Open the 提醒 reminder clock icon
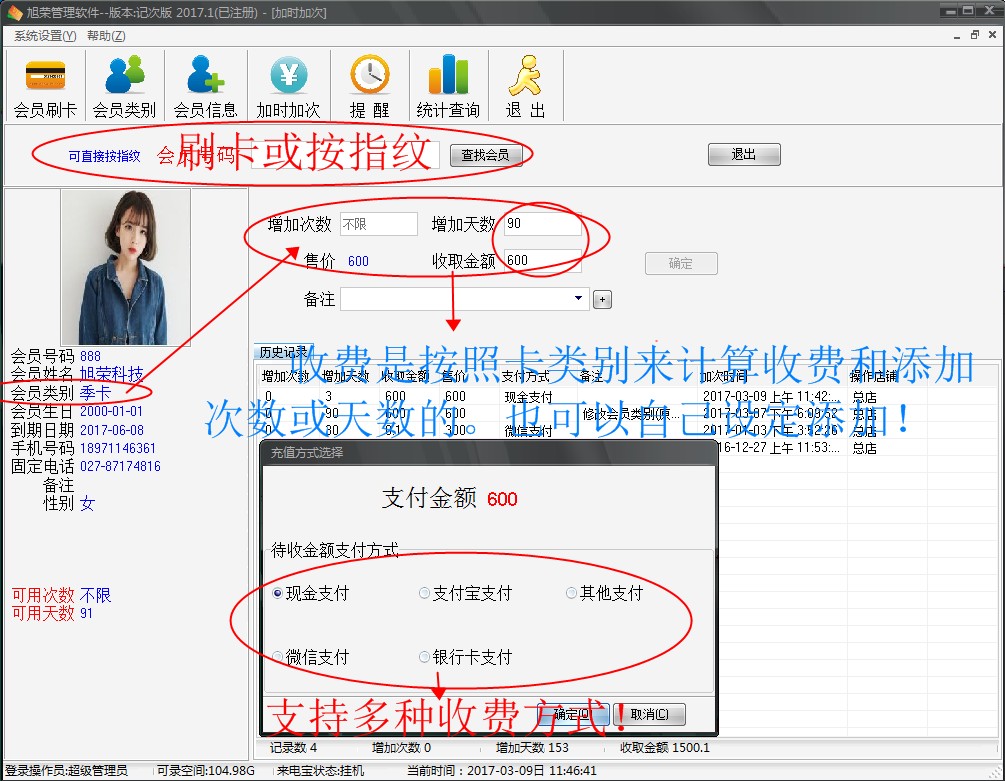The image size is (1005, 781). pyautogui.click(x=369, y=76)
